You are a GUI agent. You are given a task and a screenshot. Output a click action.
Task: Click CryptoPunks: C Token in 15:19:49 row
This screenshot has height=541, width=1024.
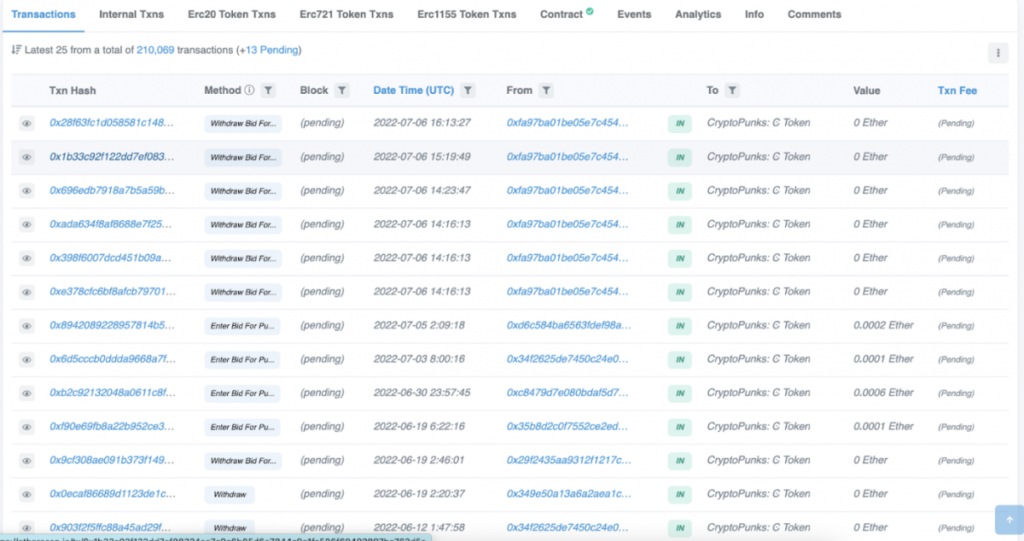(758, 157)
